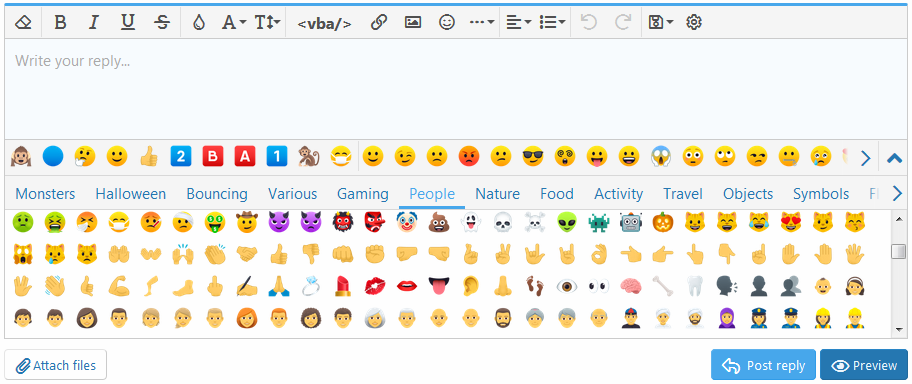Apply strikethrough formatting
Viewport: 912px width, 384px height.
[x=162, y=23]
